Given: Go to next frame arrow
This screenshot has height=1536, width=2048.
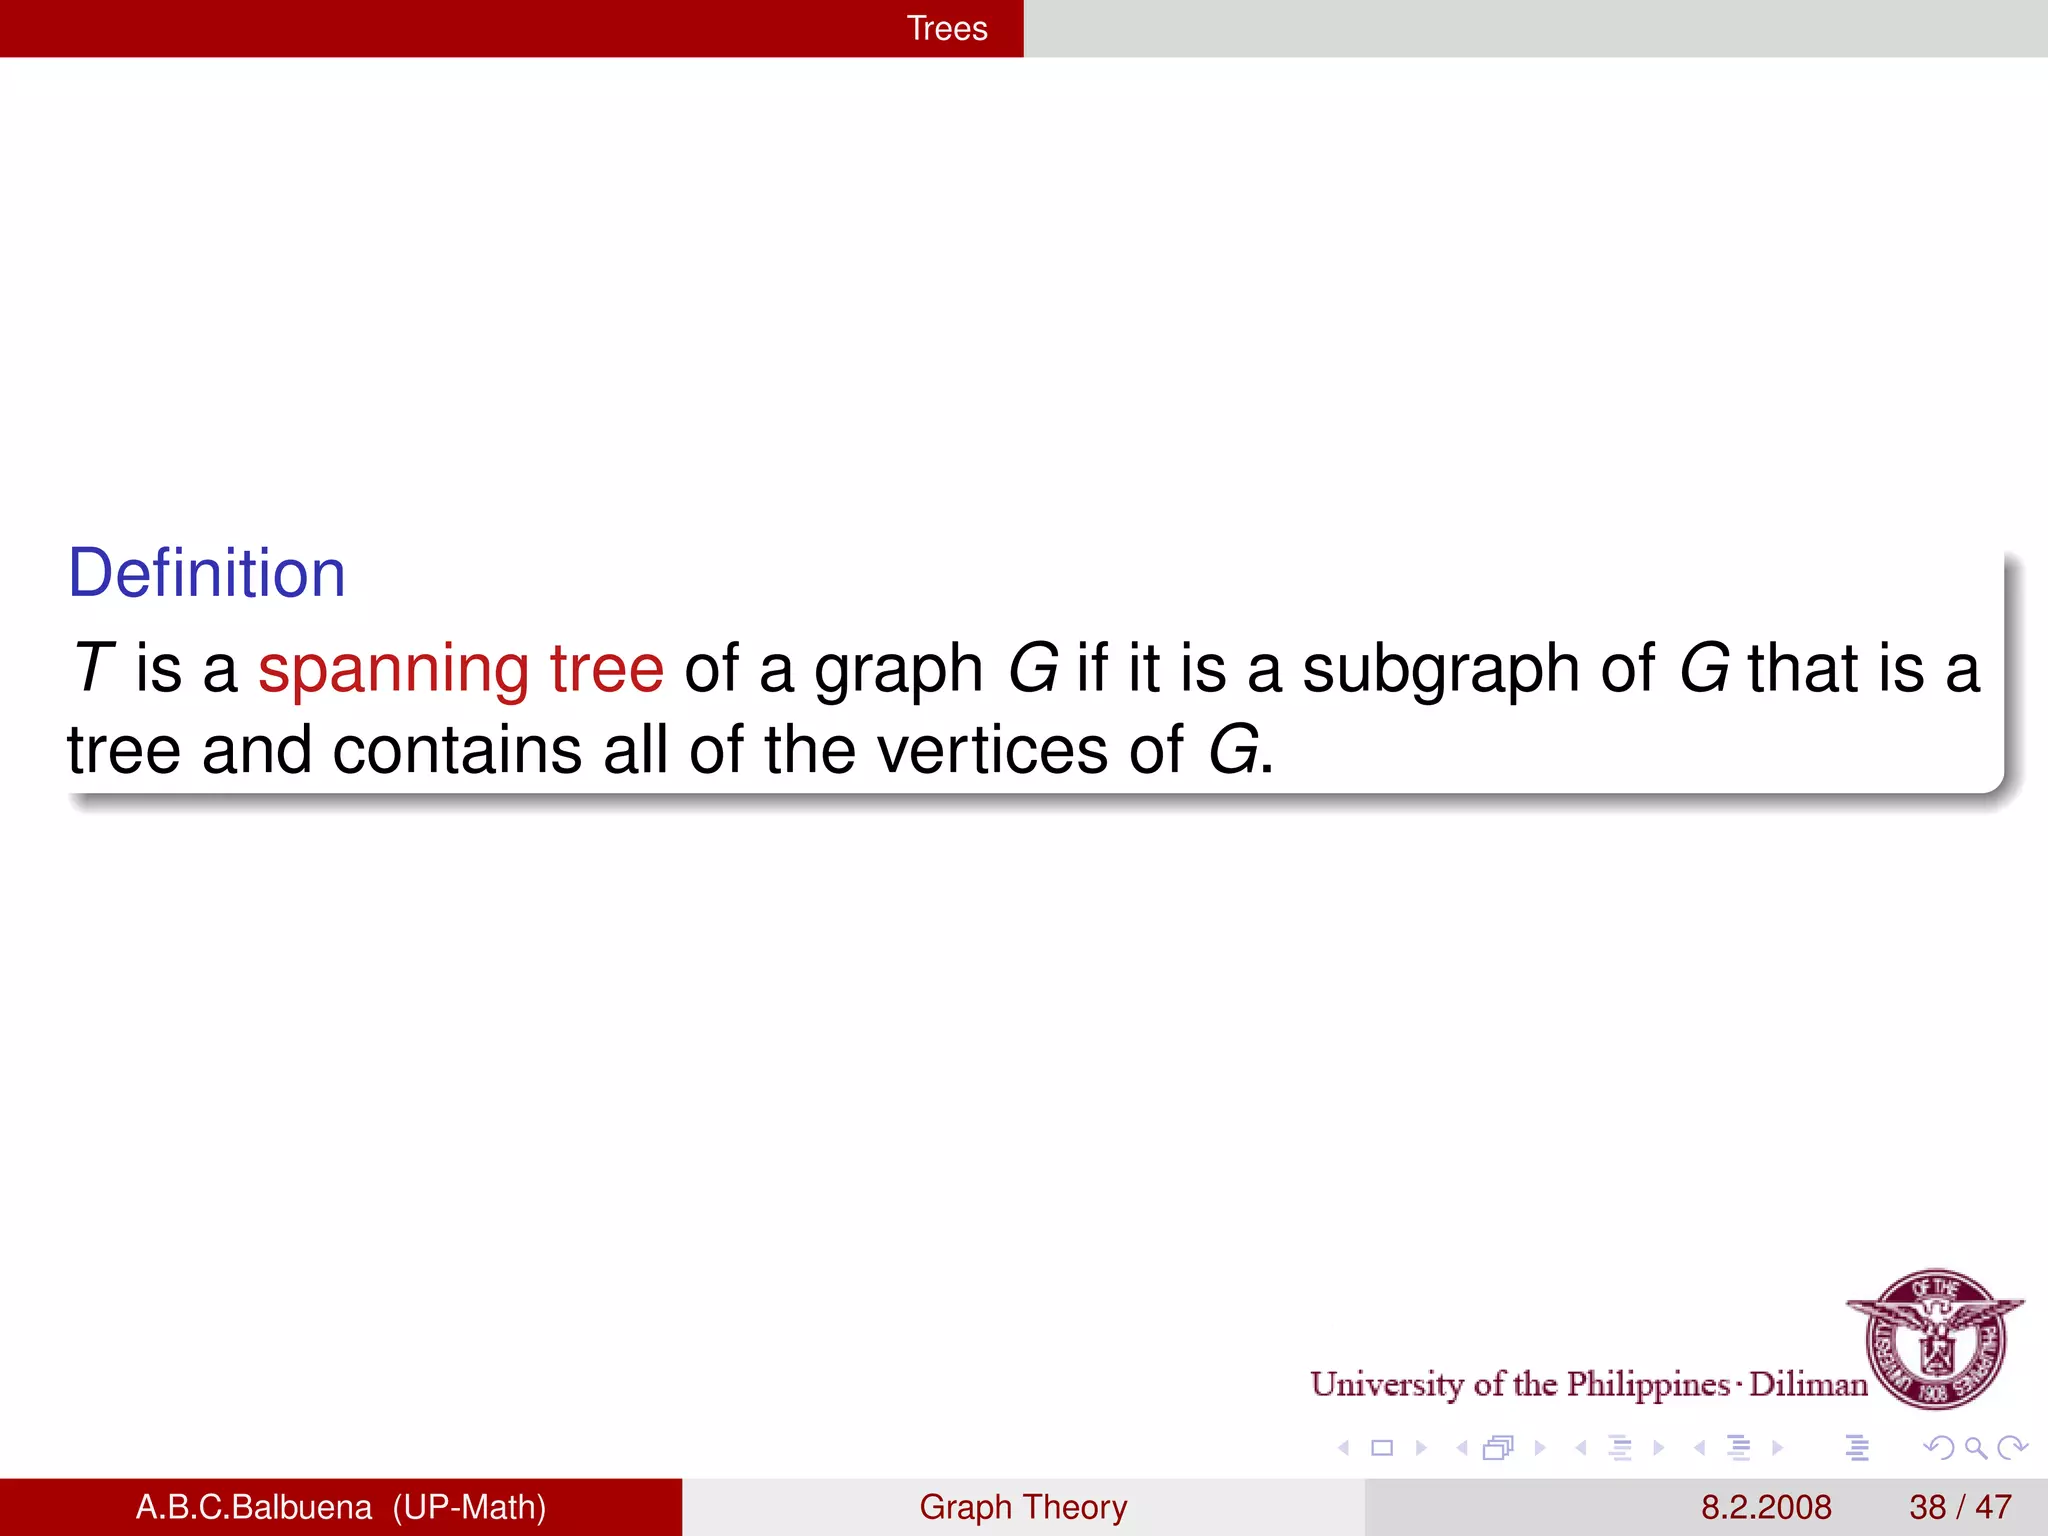Looking at the screenshot, I should tap(1540, 1447).
